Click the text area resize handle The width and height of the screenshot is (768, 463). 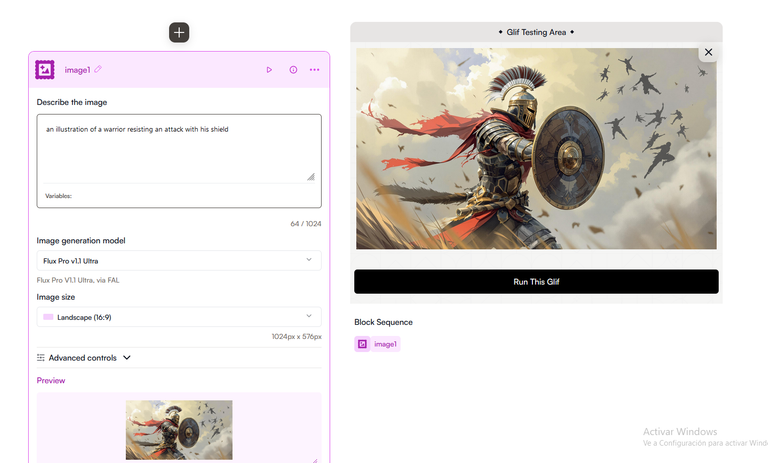(x=311, y=177)
